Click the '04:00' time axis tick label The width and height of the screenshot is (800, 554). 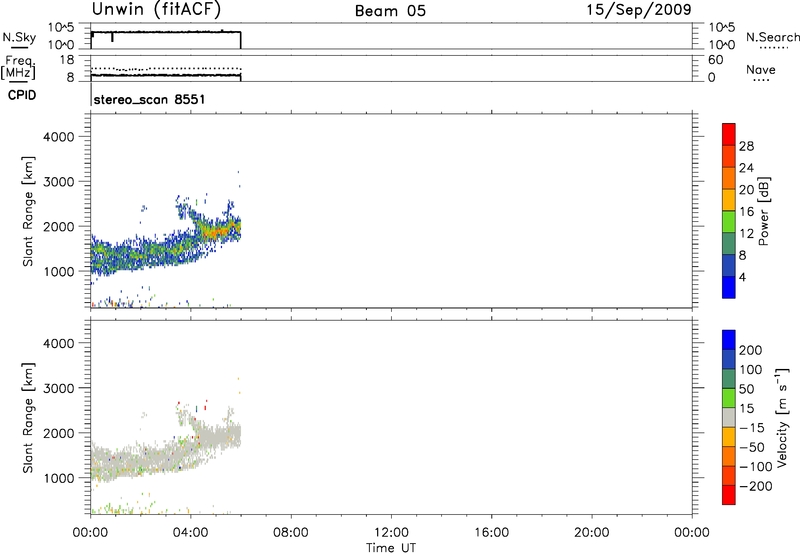(x=190, y=533)
